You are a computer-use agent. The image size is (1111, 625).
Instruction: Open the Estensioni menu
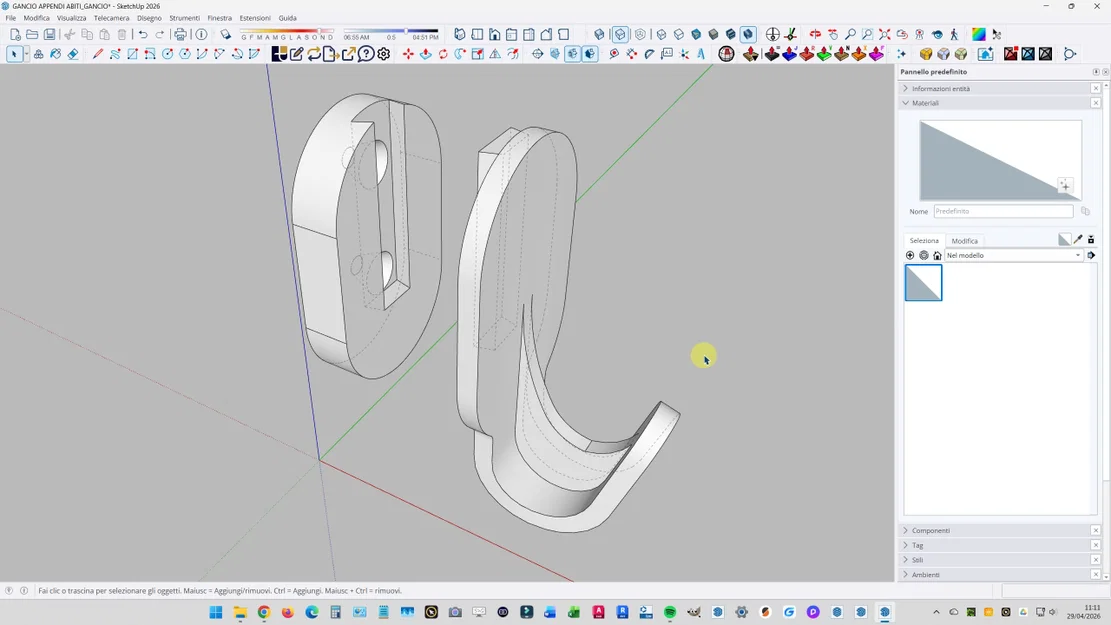coord(255,18)
